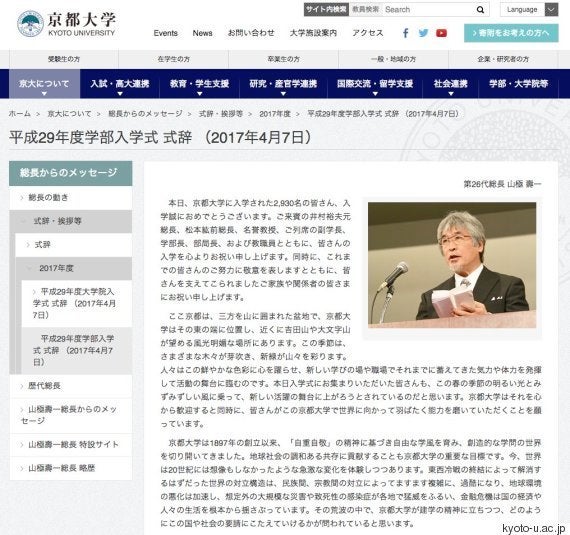Image resolution: width=570 pixels, height=535 pixels.
Task: Open 山極壽一総長からのメッセージ sidebar link
Action: click(x=71, y=415)
